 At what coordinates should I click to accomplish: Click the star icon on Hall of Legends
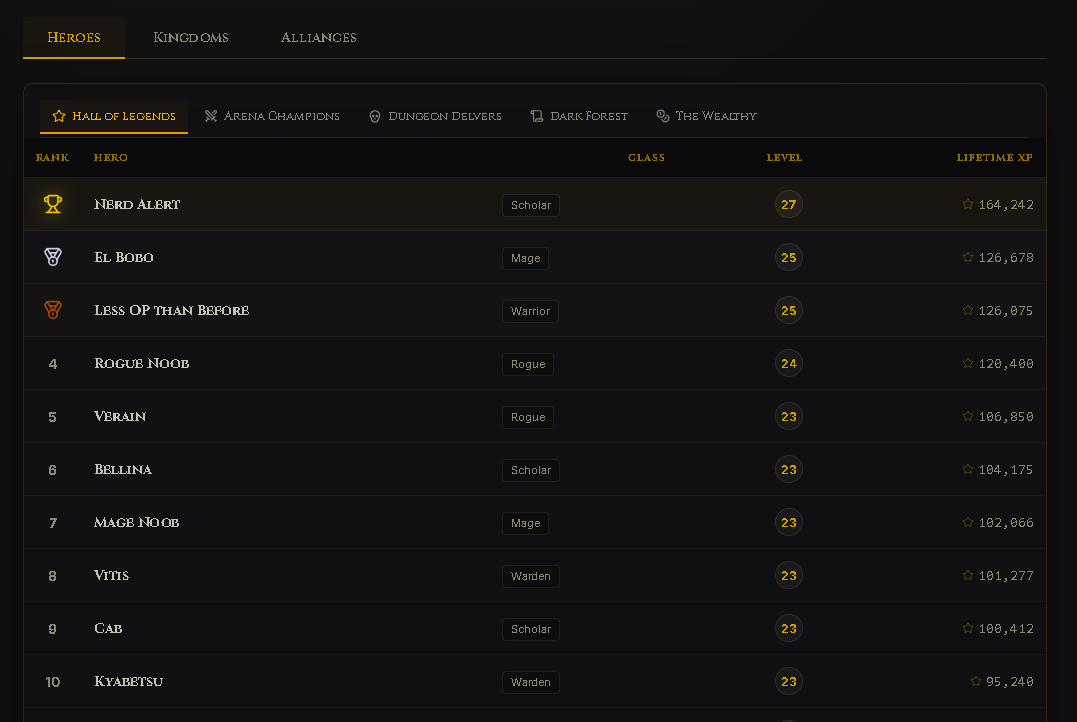point(59,116)
